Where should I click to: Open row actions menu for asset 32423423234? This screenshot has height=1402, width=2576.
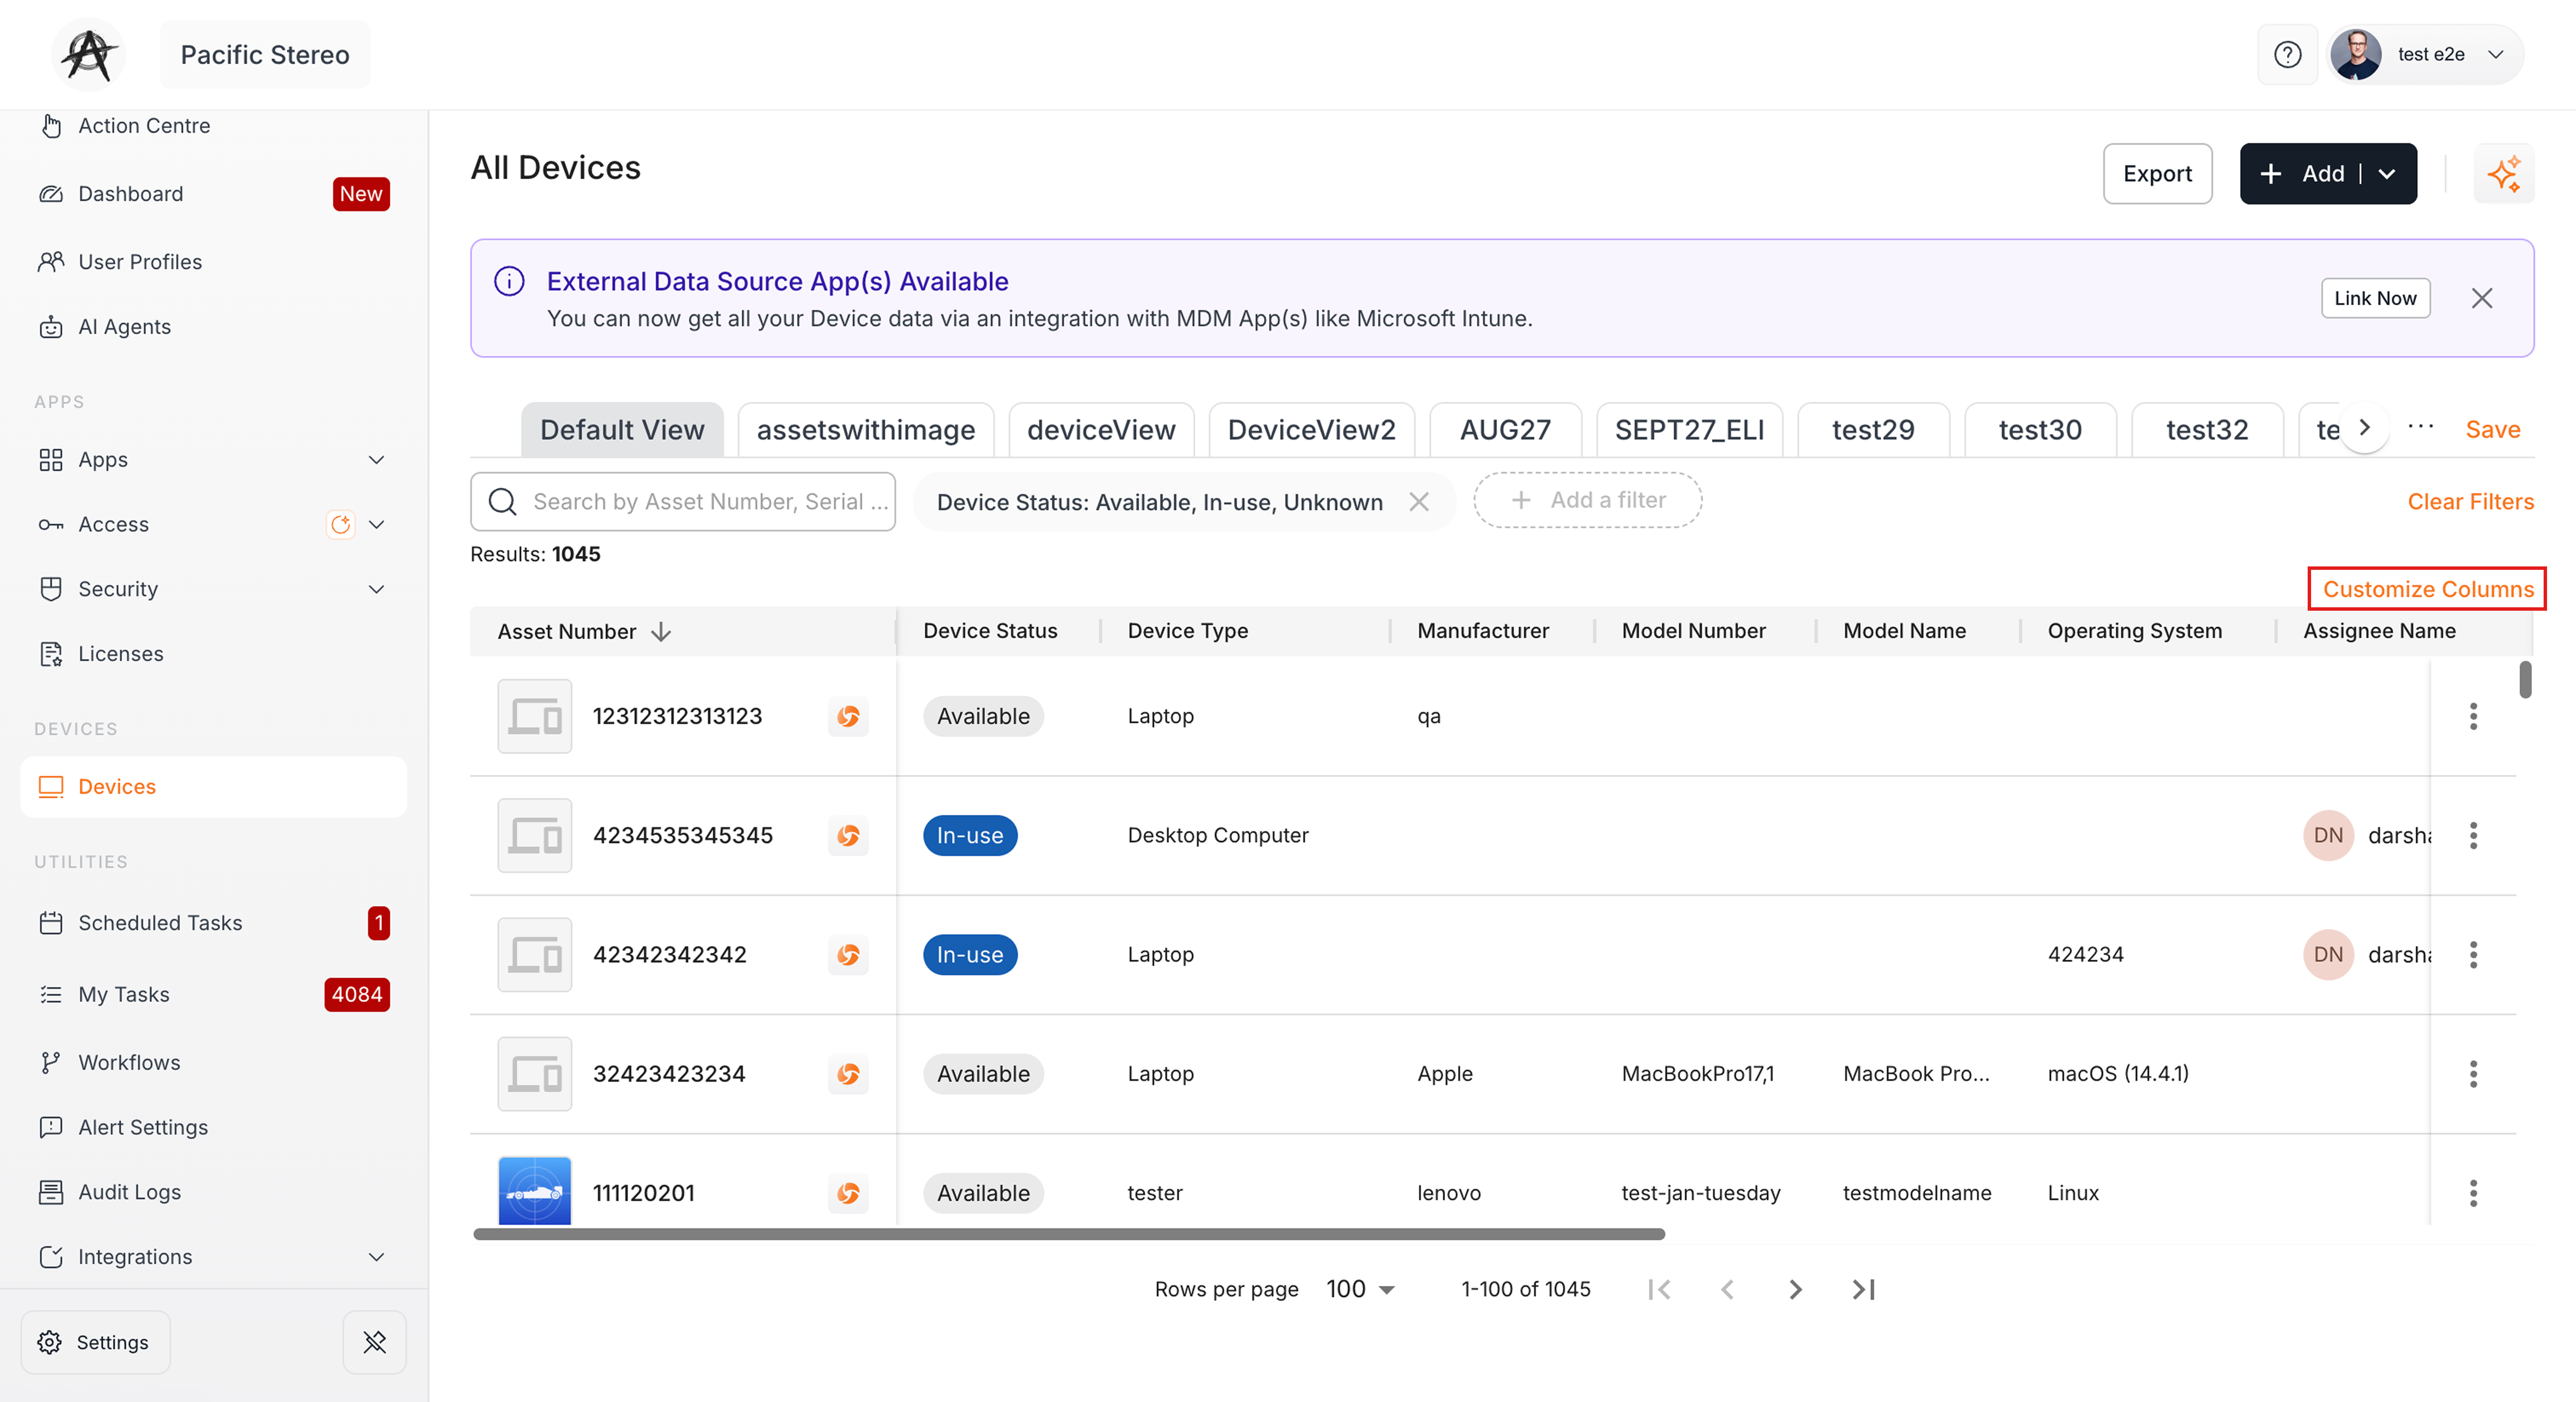2473,1074
